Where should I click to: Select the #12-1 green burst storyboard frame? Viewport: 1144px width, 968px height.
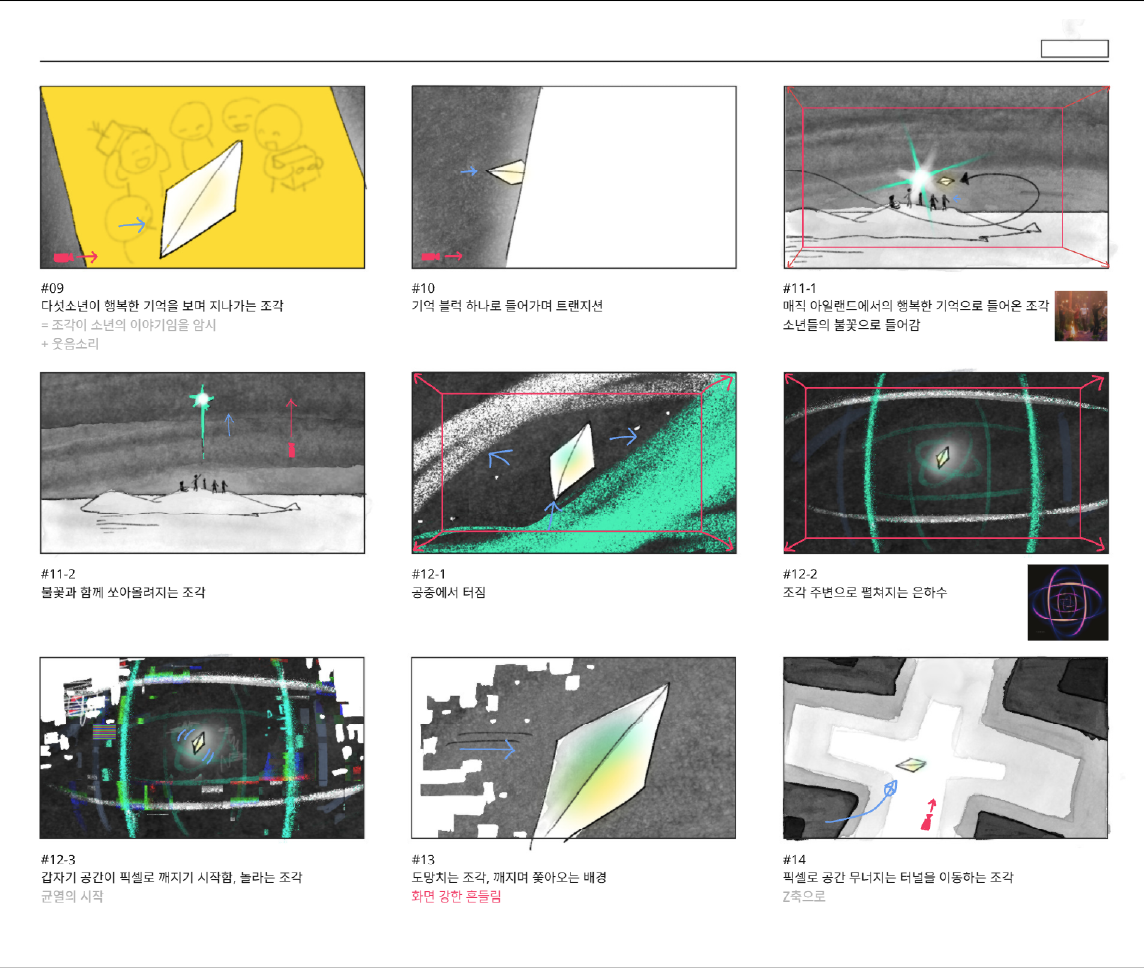[573, 462]
